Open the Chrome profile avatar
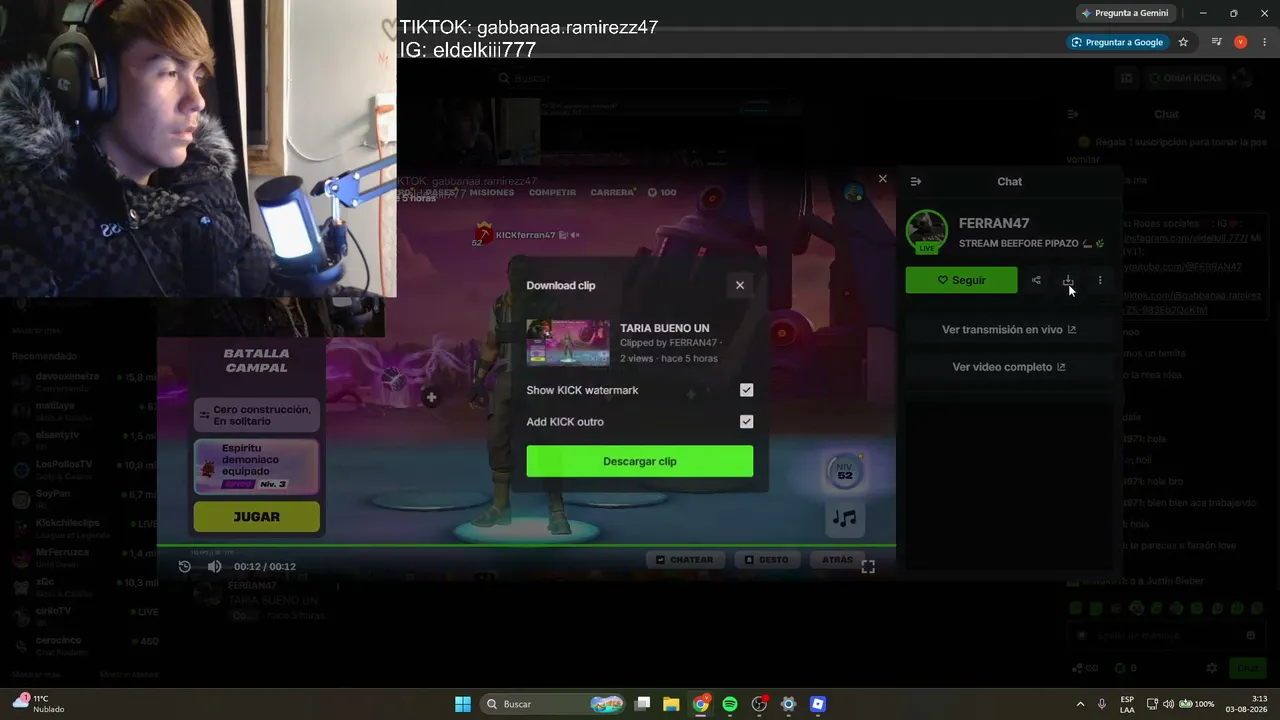The width and height of the screenshot is (1280, 720). tap(1240, 42)
